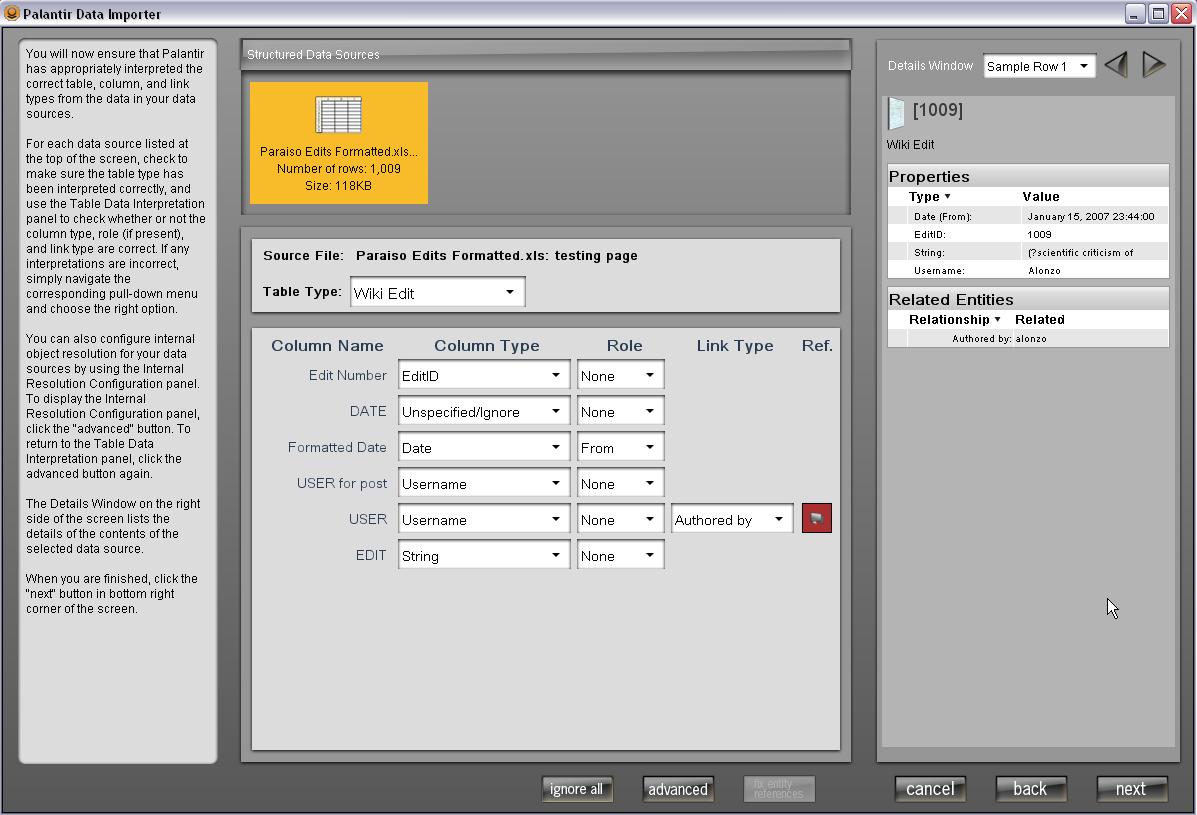Open Column Type dropdown for USER row
The width and height of the screenshot is (1197, 815).
tap(484, 519)
